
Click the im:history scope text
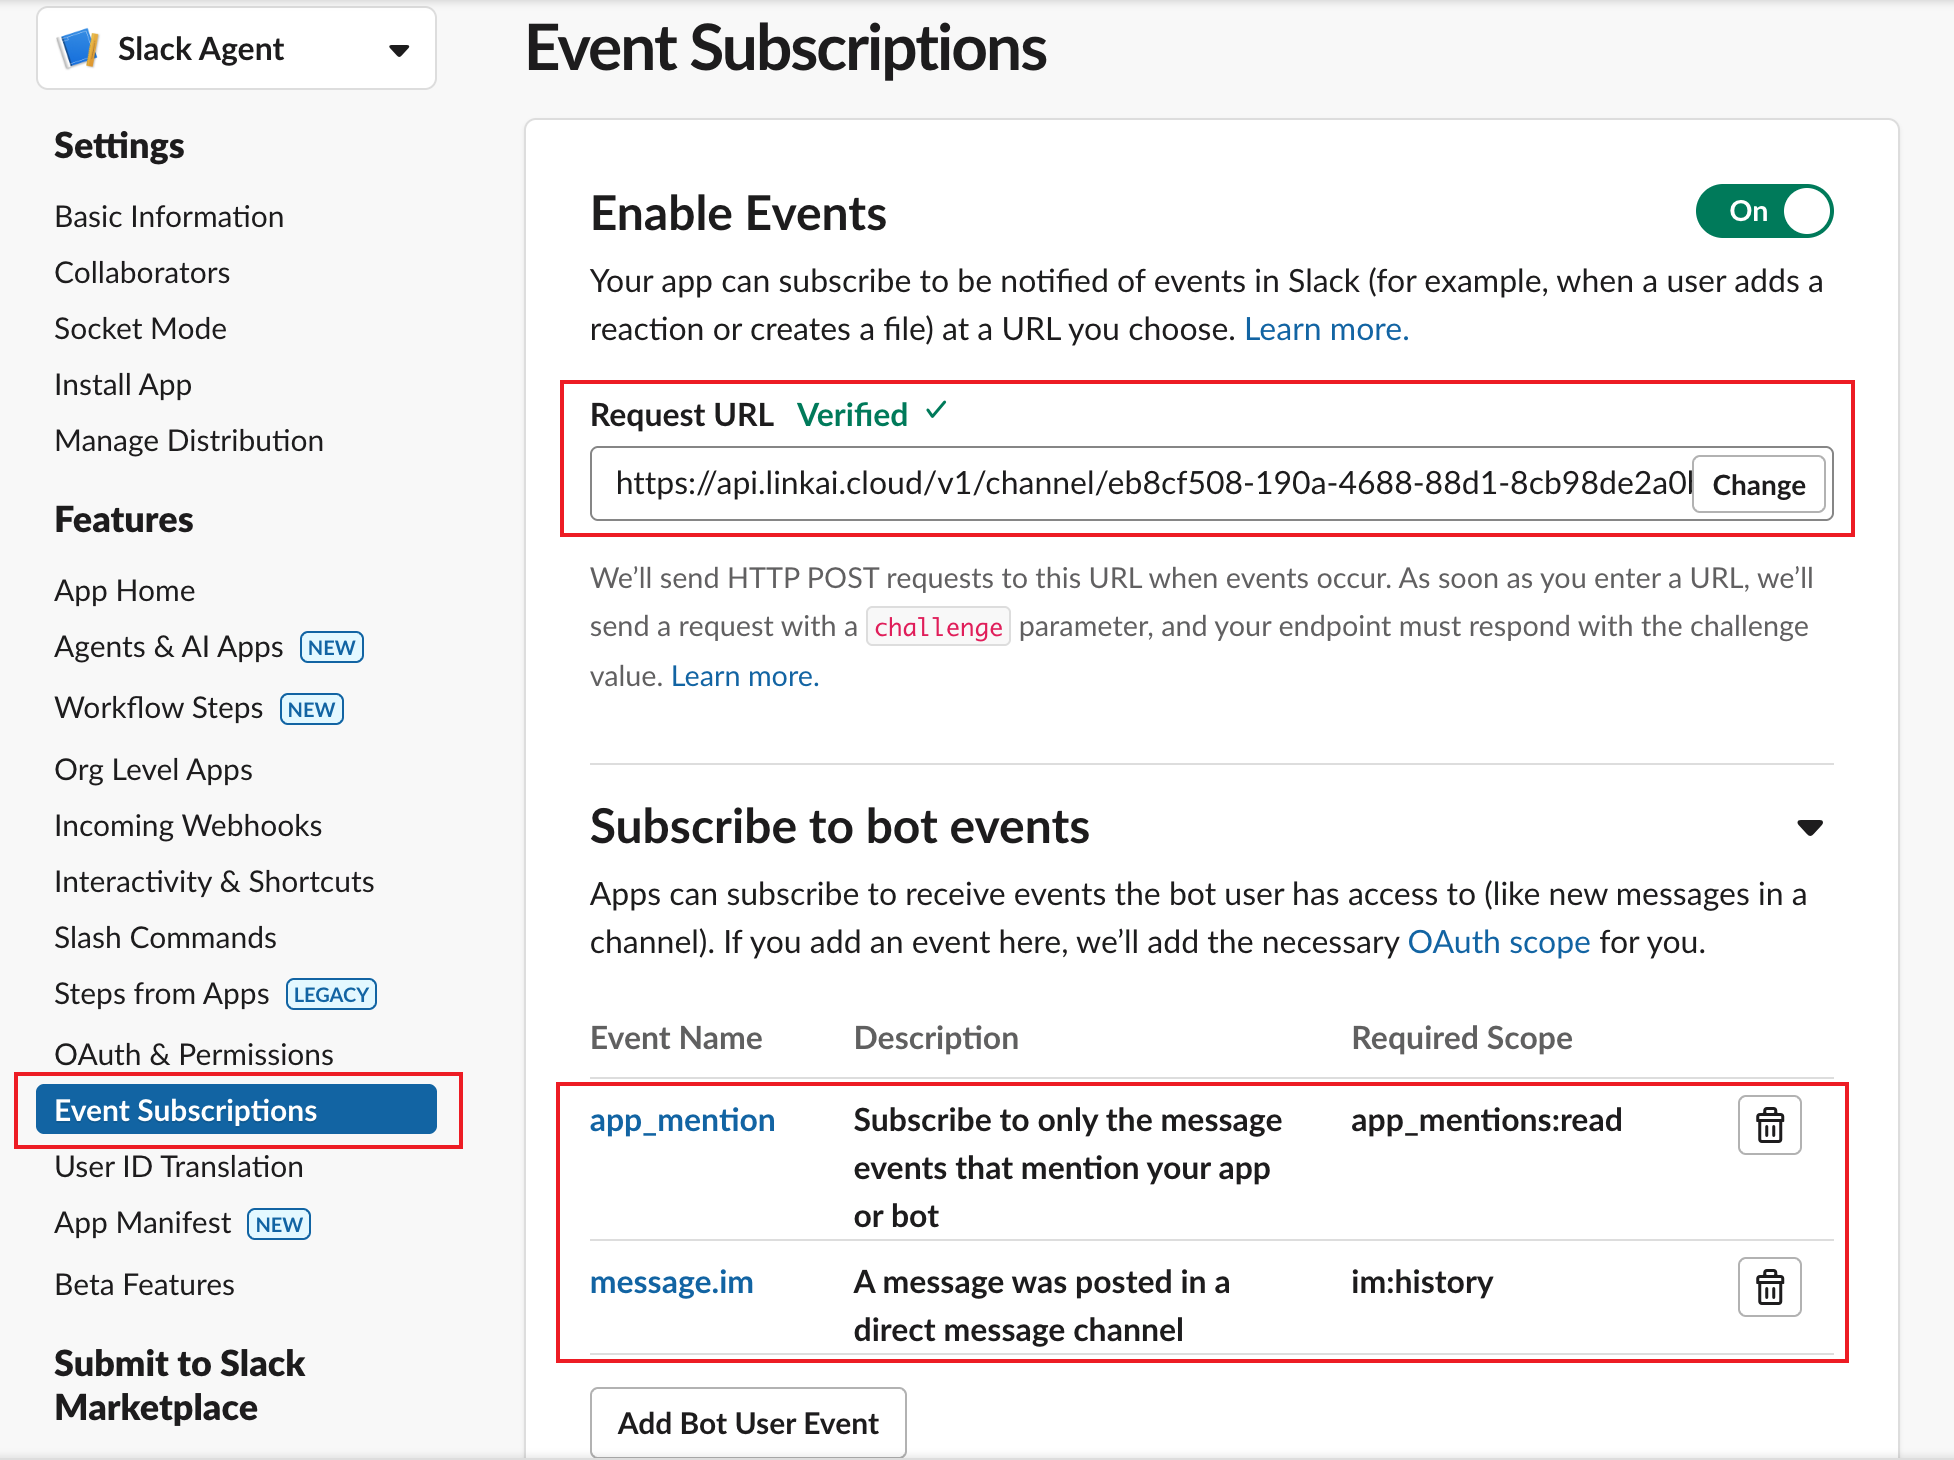1422,1283
